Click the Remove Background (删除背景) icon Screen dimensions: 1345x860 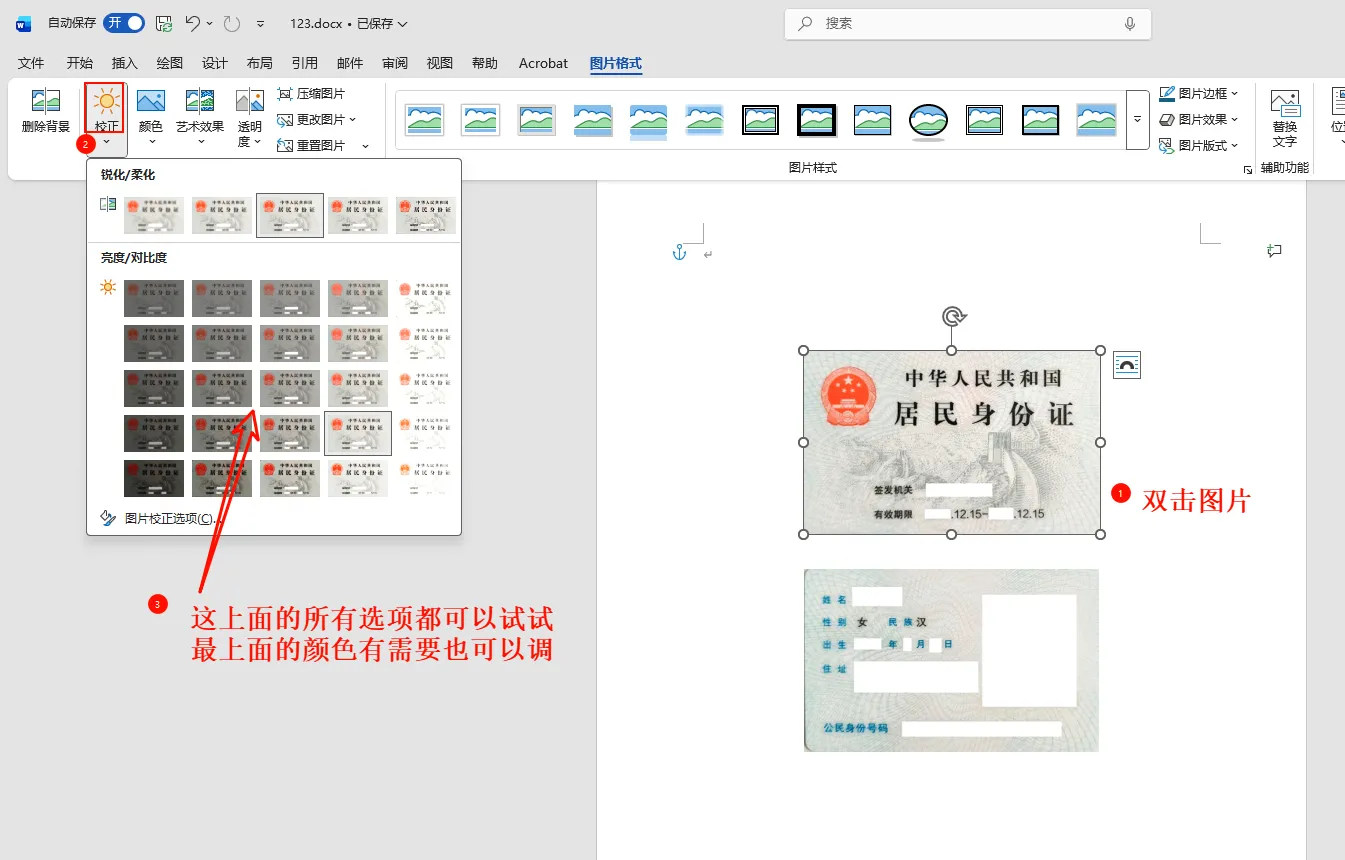click(46, 101)
